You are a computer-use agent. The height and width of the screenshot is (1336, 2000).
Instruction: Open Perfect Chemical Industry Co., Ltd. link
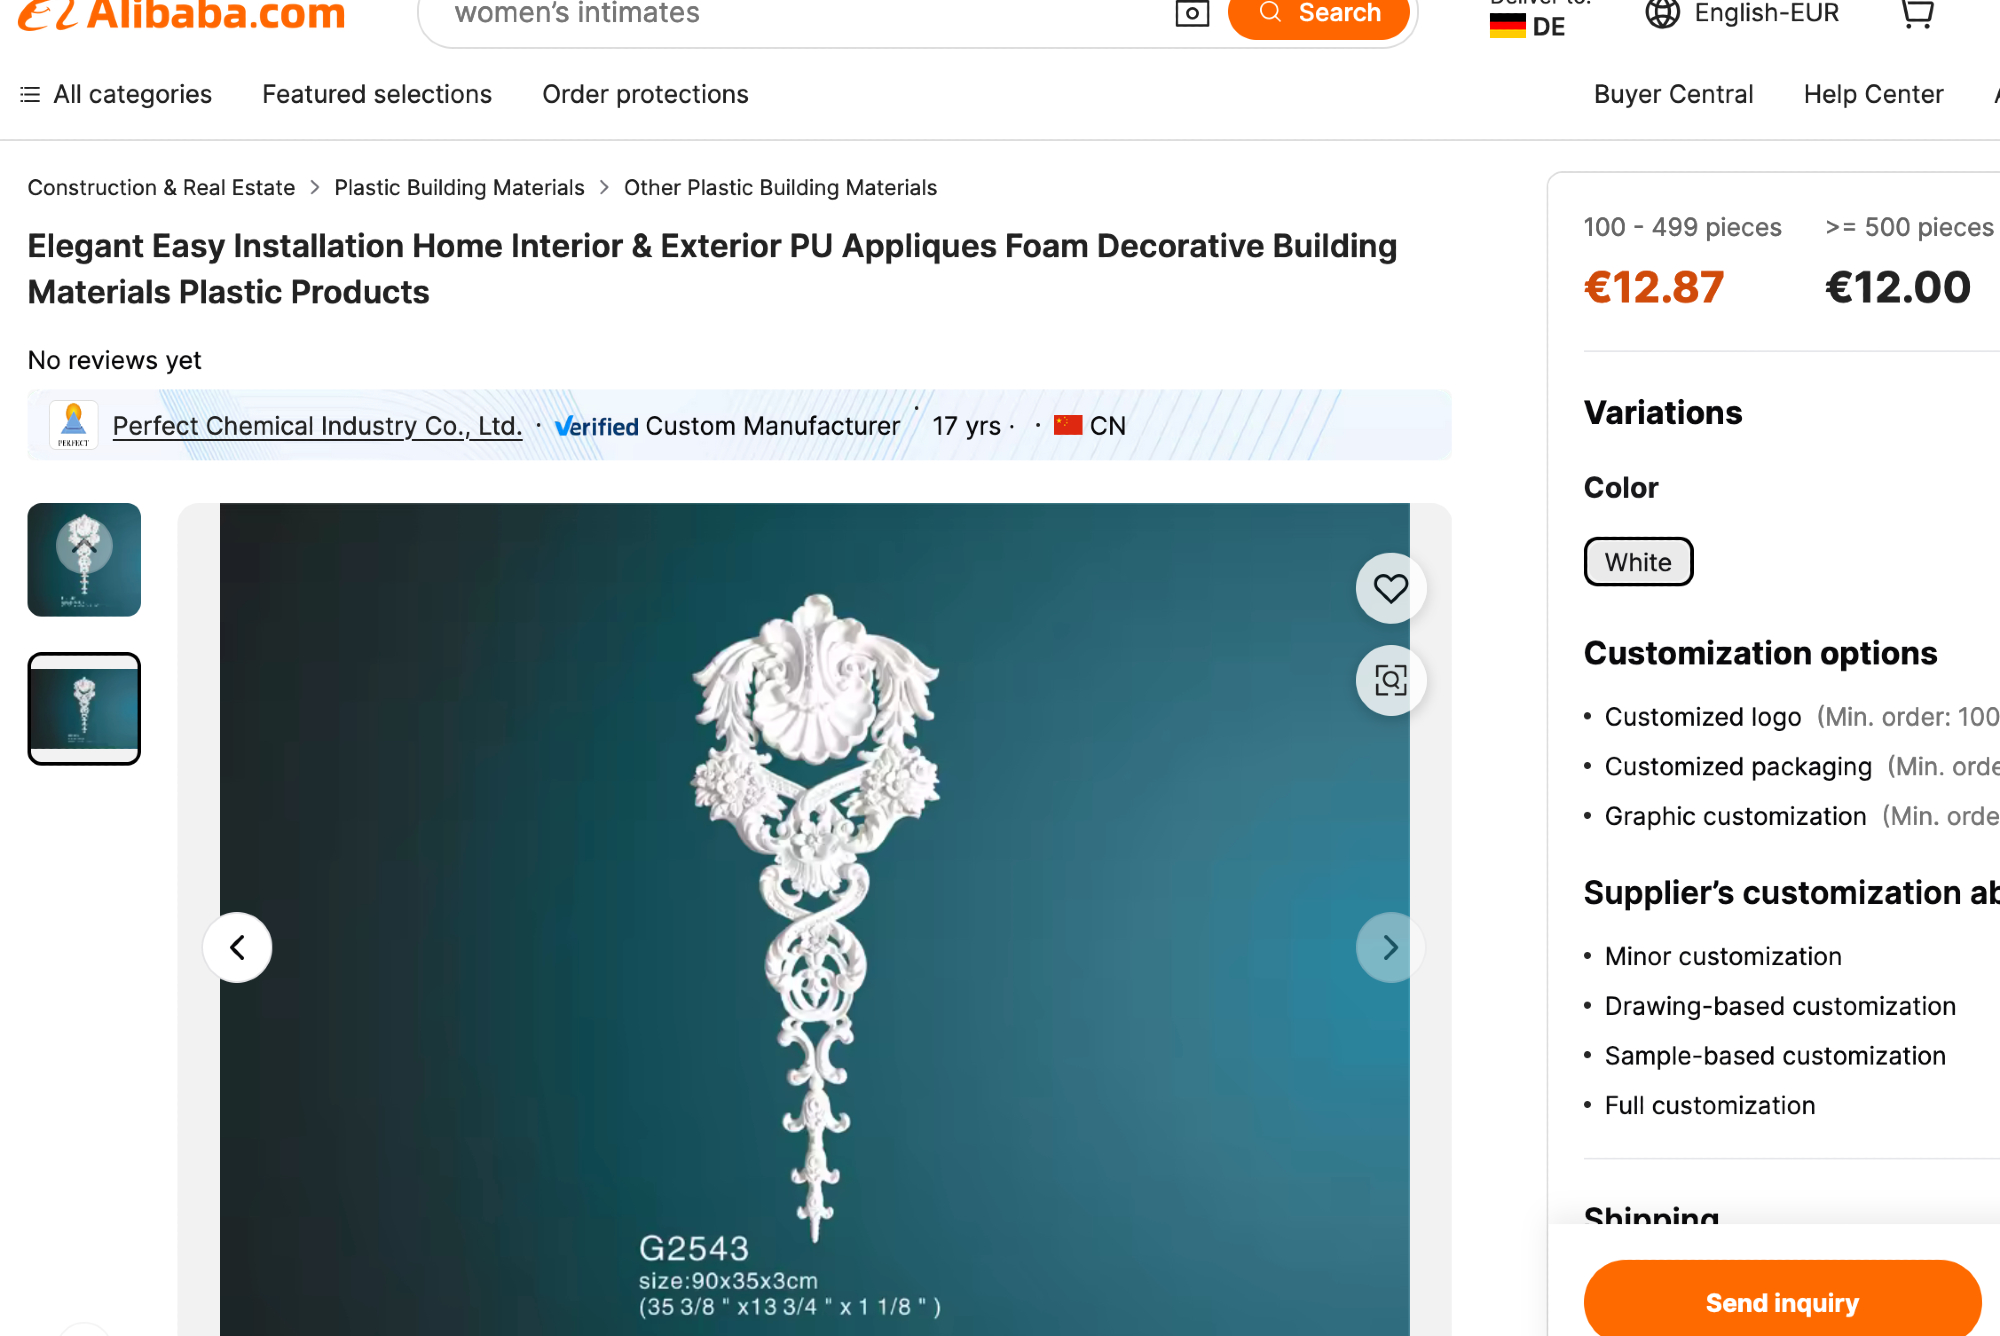click(x=317, y=426)
